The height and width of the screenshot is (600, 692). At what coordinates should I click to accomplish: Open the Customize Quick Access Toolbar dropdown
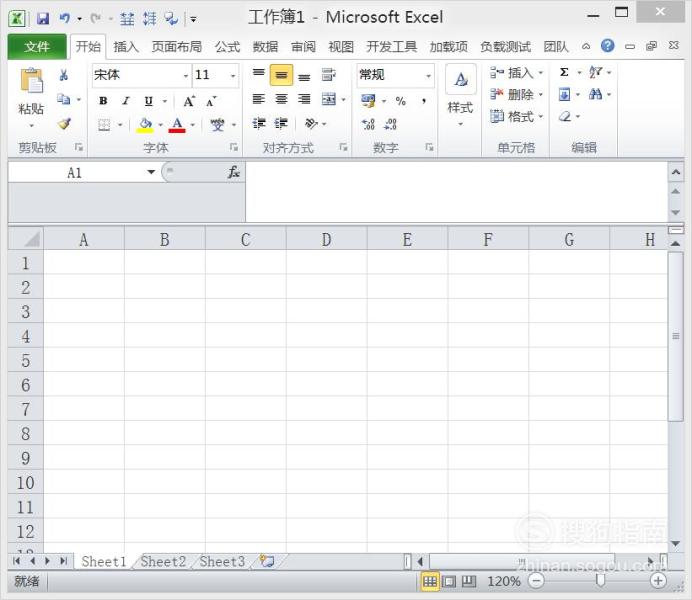[193, 19]
